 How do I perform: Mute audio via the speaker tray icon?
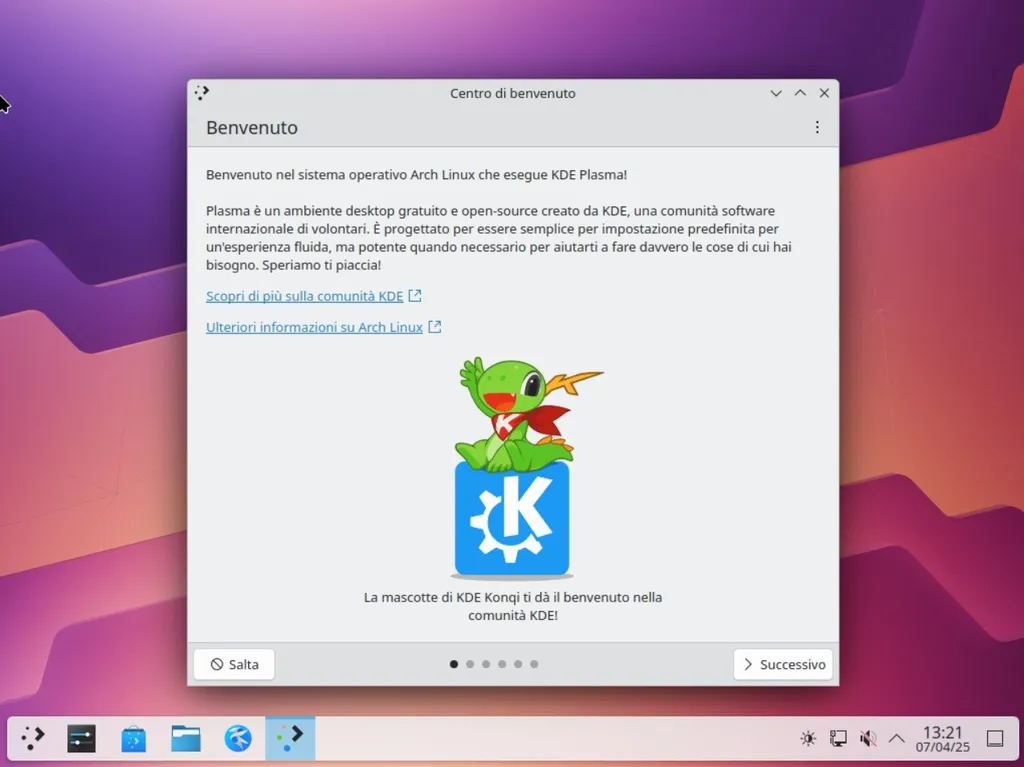click(866, 738)
